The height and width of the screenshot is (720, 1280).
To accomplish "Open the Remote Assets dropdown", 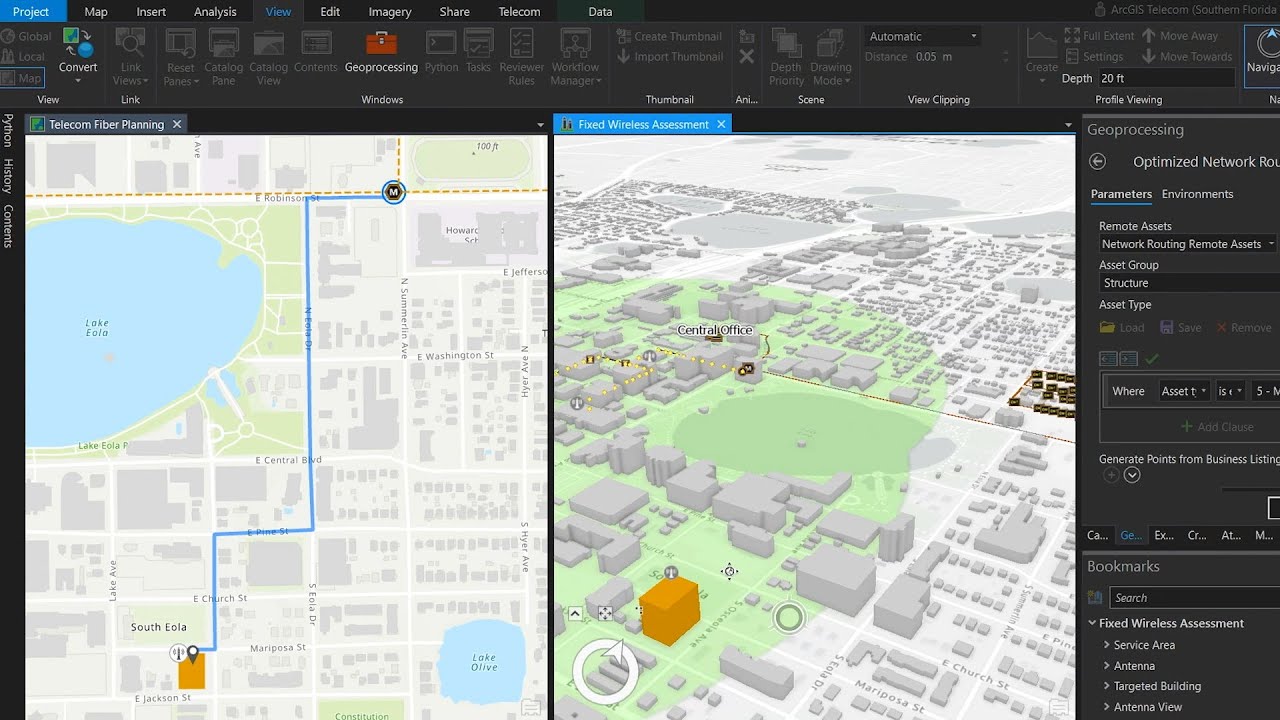I will (1188, 244).
